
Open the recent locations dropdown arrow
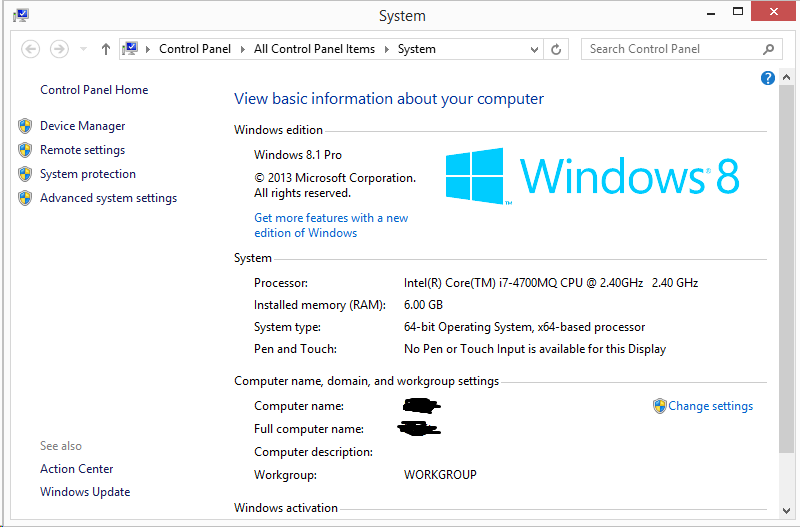pos(83,49)
